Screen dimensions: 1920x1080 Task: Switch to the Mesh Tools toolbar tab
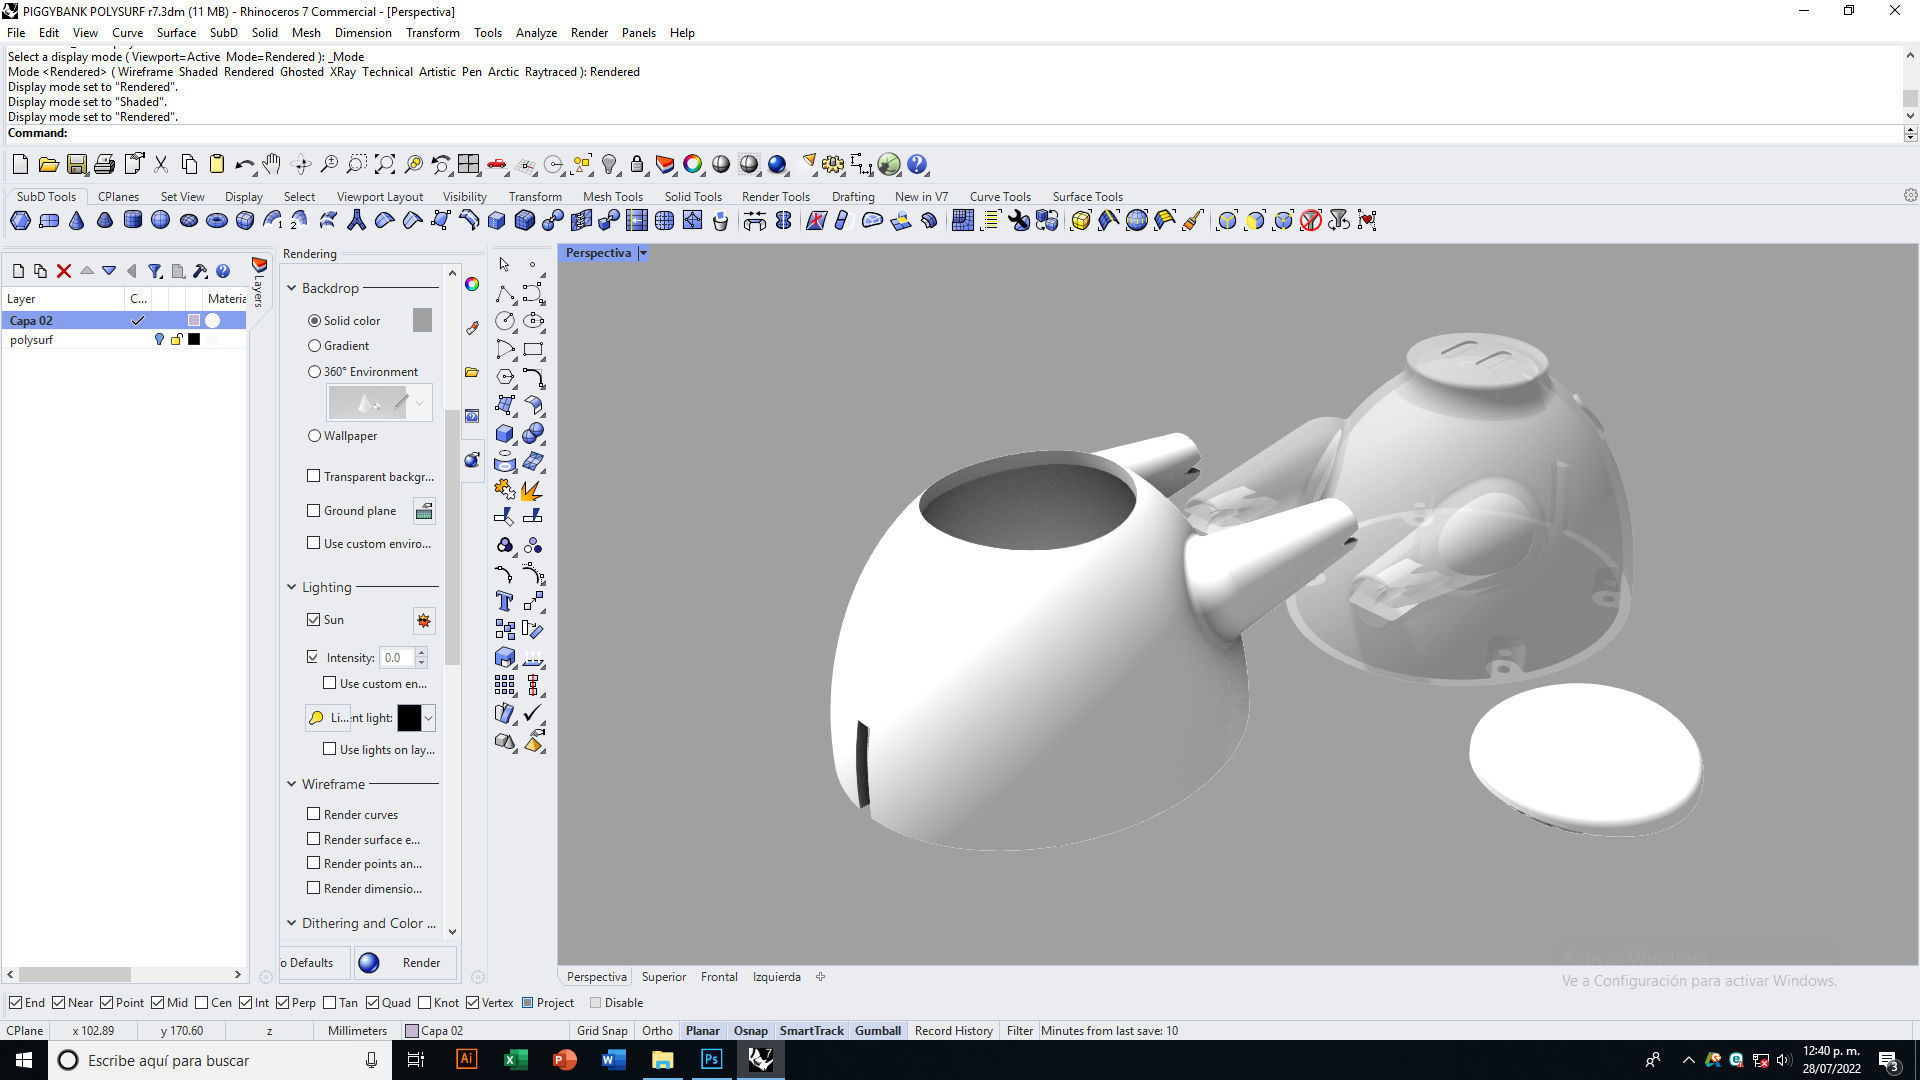coord(612,197)
